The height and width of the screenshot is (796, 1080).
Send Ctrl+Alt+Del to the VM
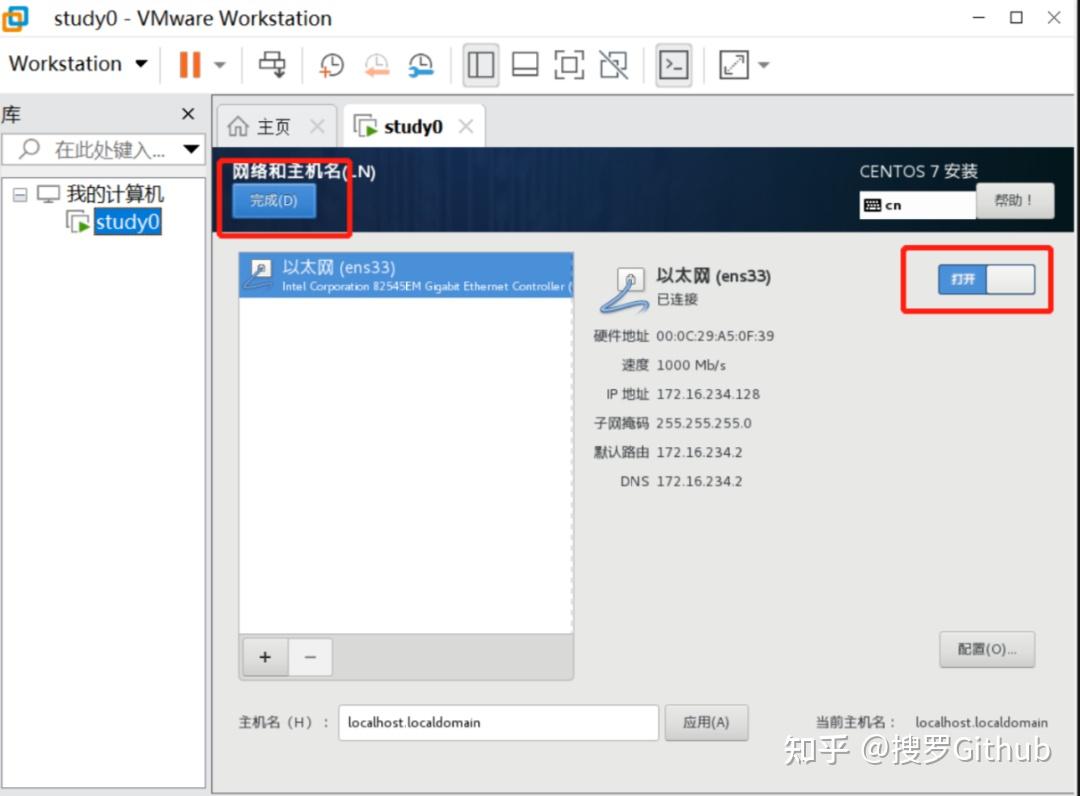tap(272, 65)
